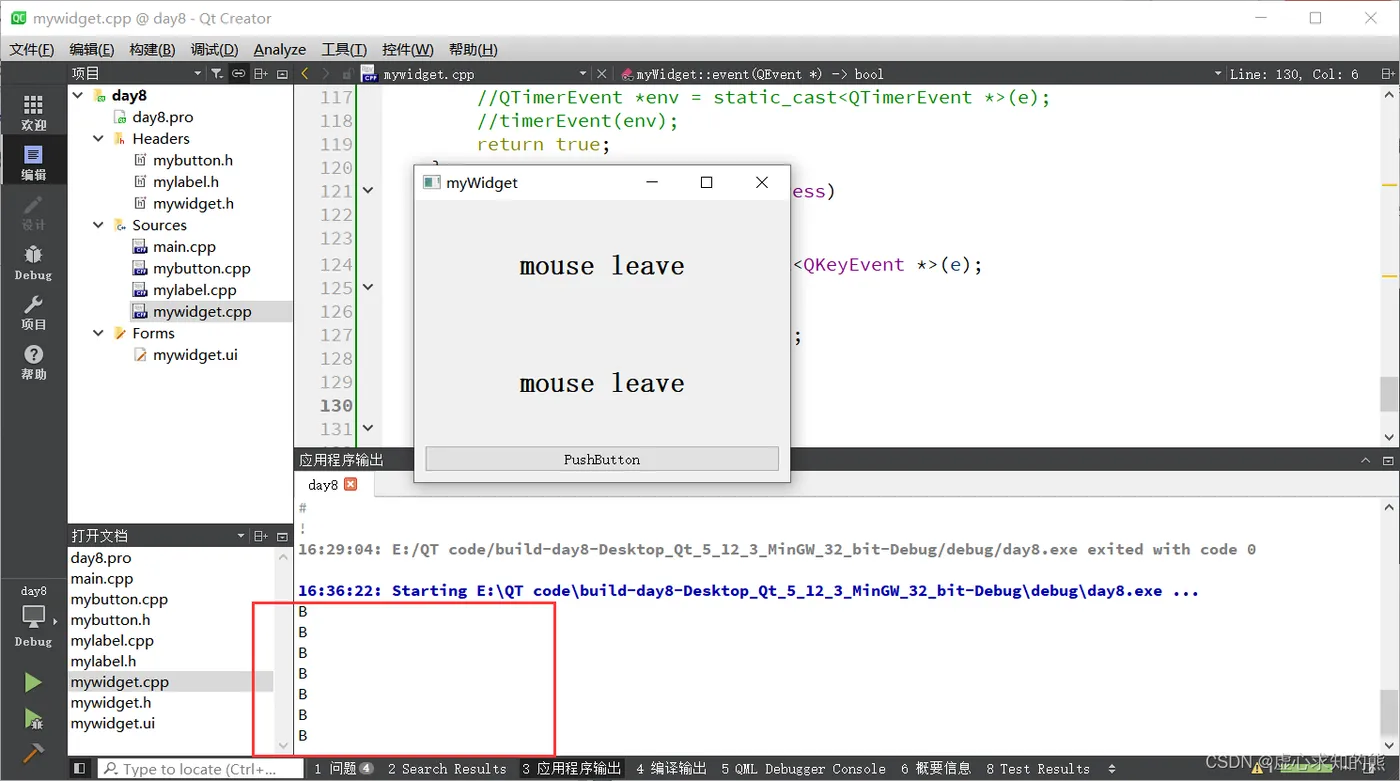This screenshot has height=781, width=1400.
Task: Open main.cpp in open documents list
Action: tap(101, 578)
